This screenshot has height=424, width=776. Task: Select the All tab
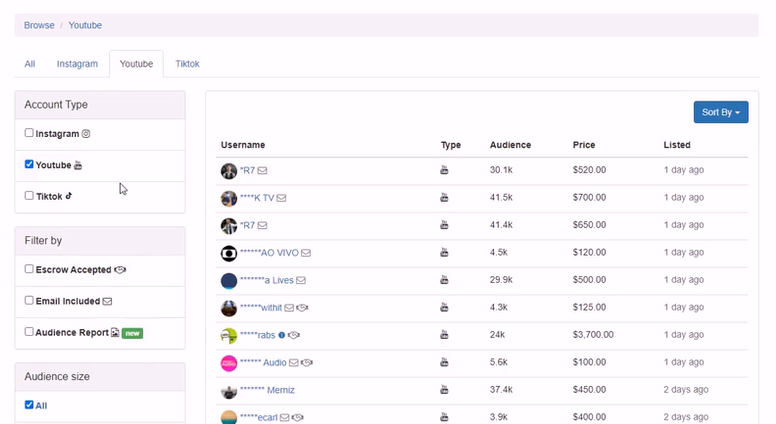click(x=30, y=64)
